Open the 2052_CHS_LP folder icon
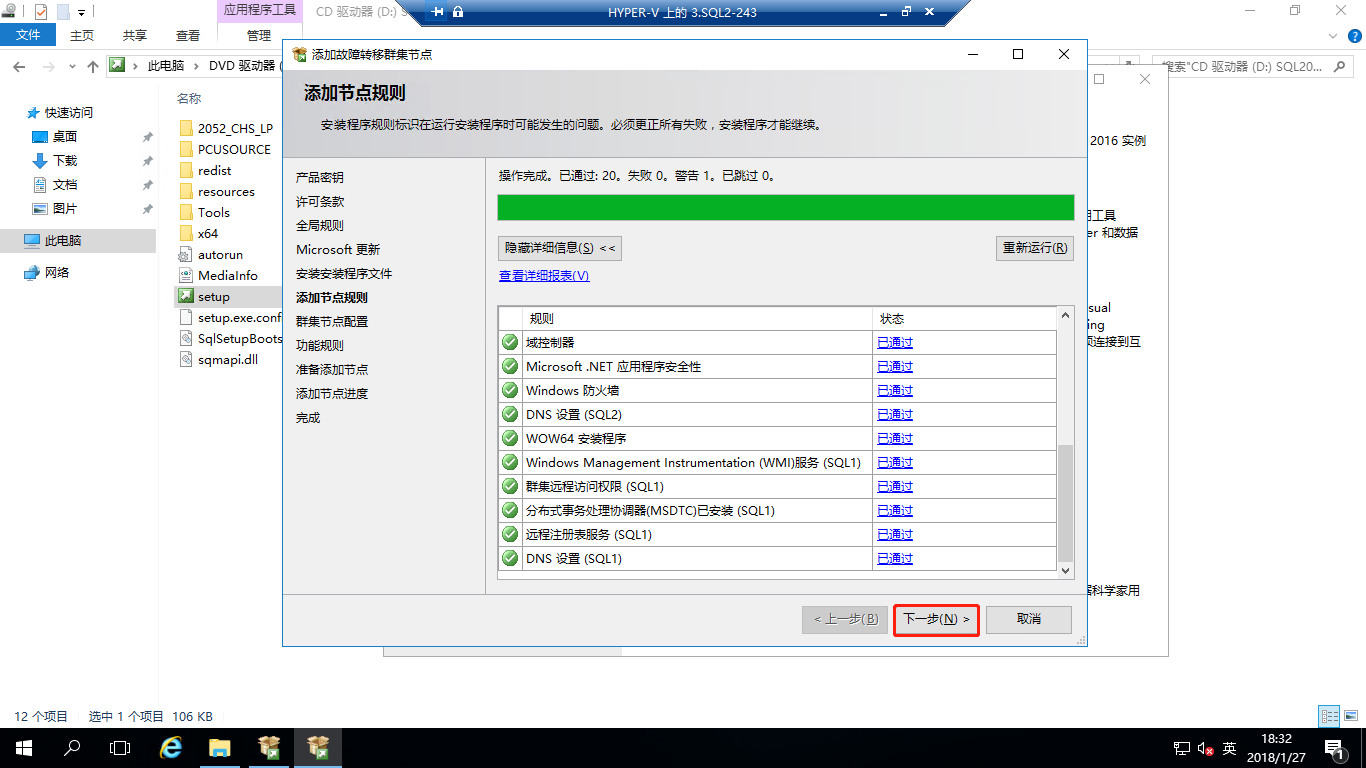This screenshot has height=768, width=1366. pos(186,128)
